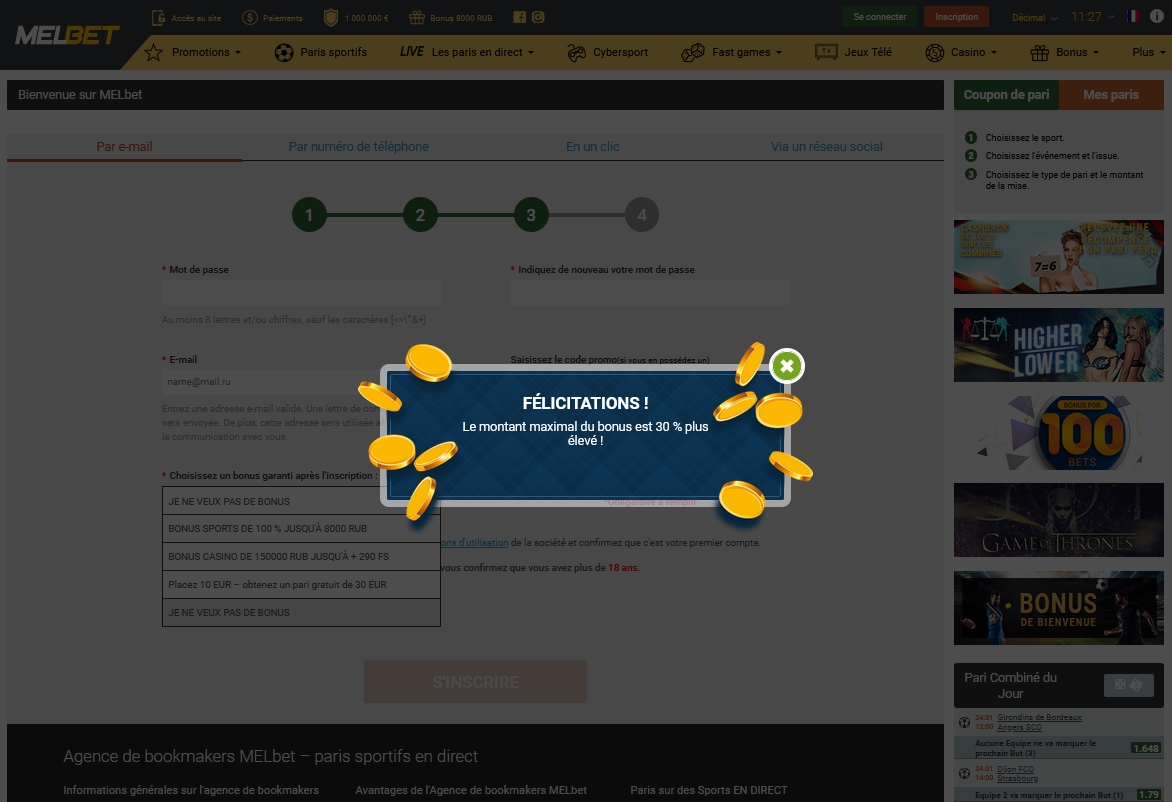Screen dimensions: 1172x802
Task: Open the Plus navigation dropdown
Action: coord(1149,52)
